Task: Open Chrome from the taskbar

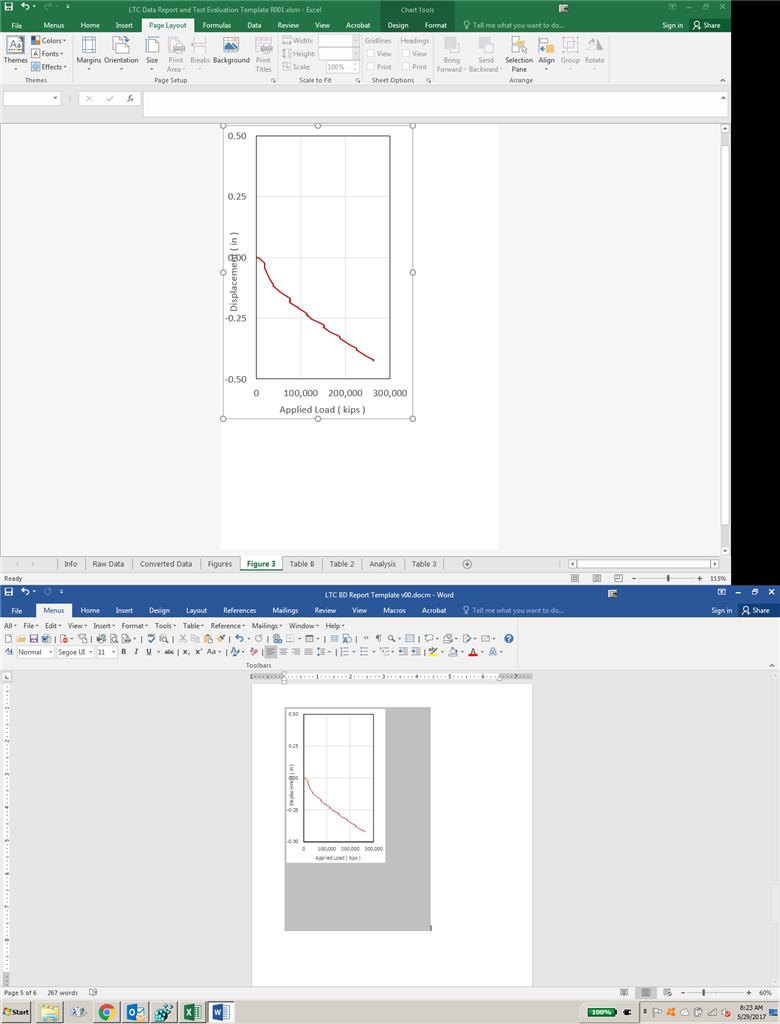Action: point(106,1012)
